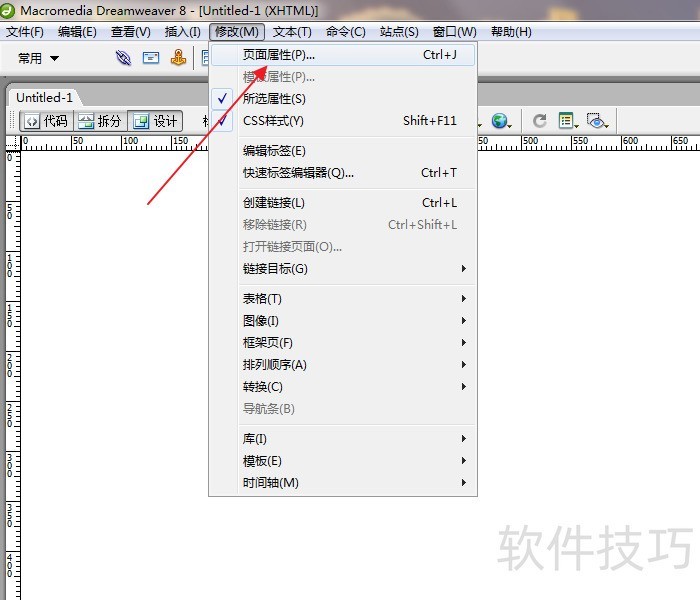Close the 修改(M) menu via its title
Screen dimensions: 700x600
pos(237,32)
